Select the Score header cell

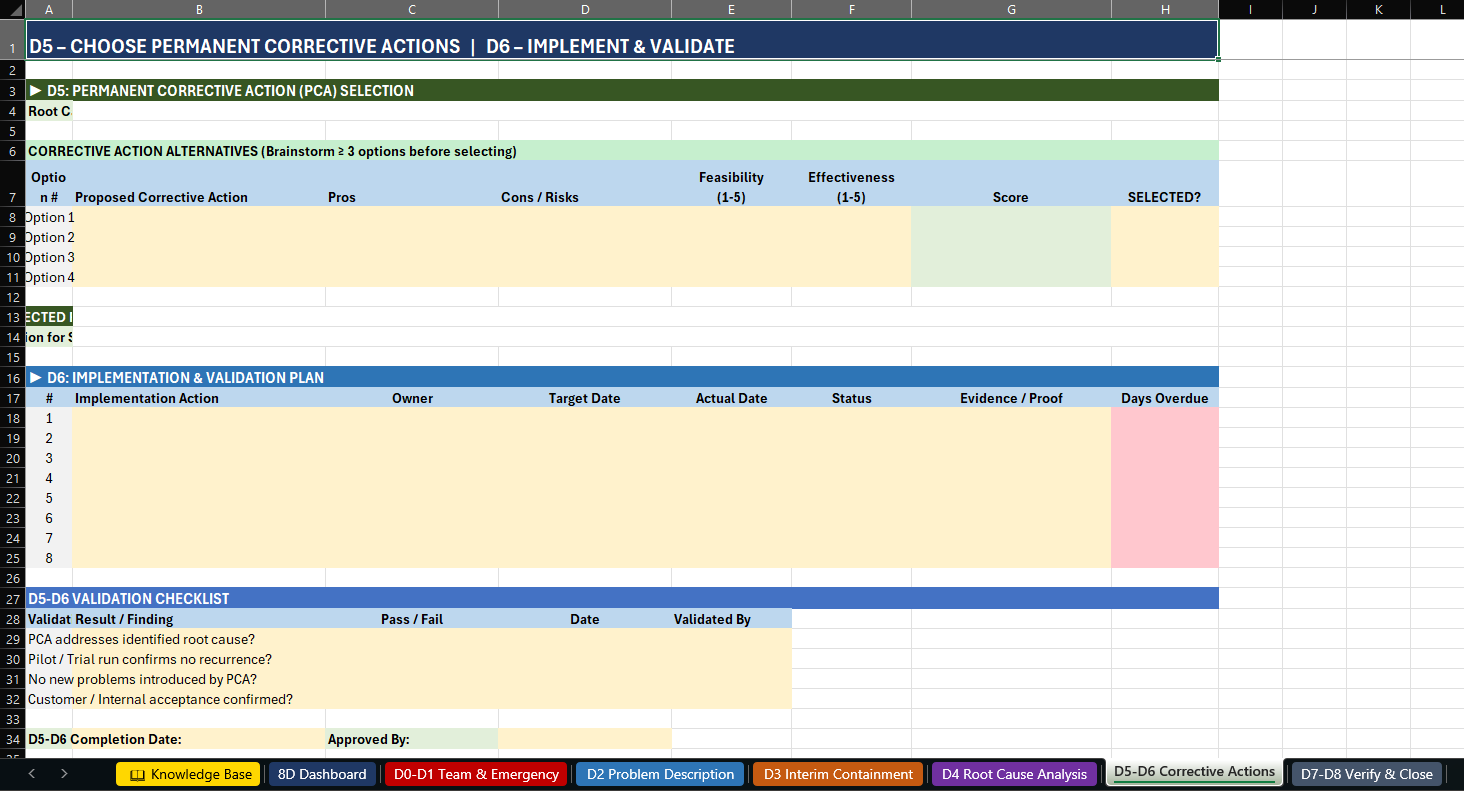[1011, 197]
